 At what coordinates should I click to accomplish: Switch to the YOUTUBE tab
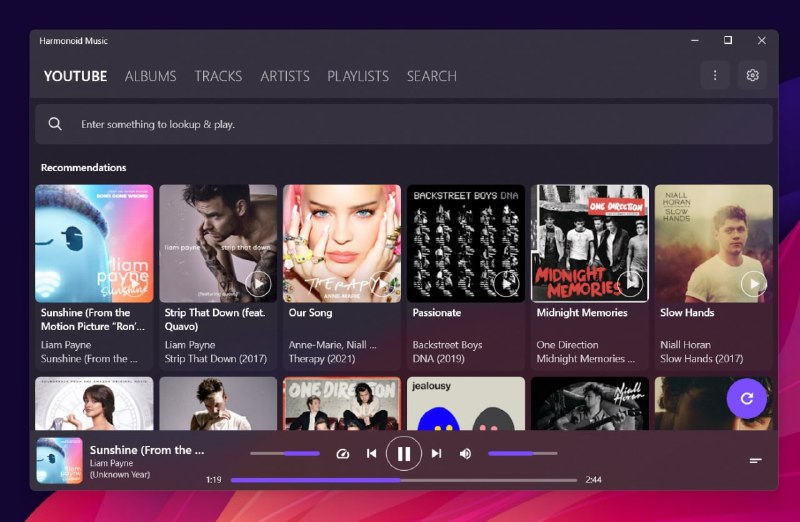tap(76, 76)
